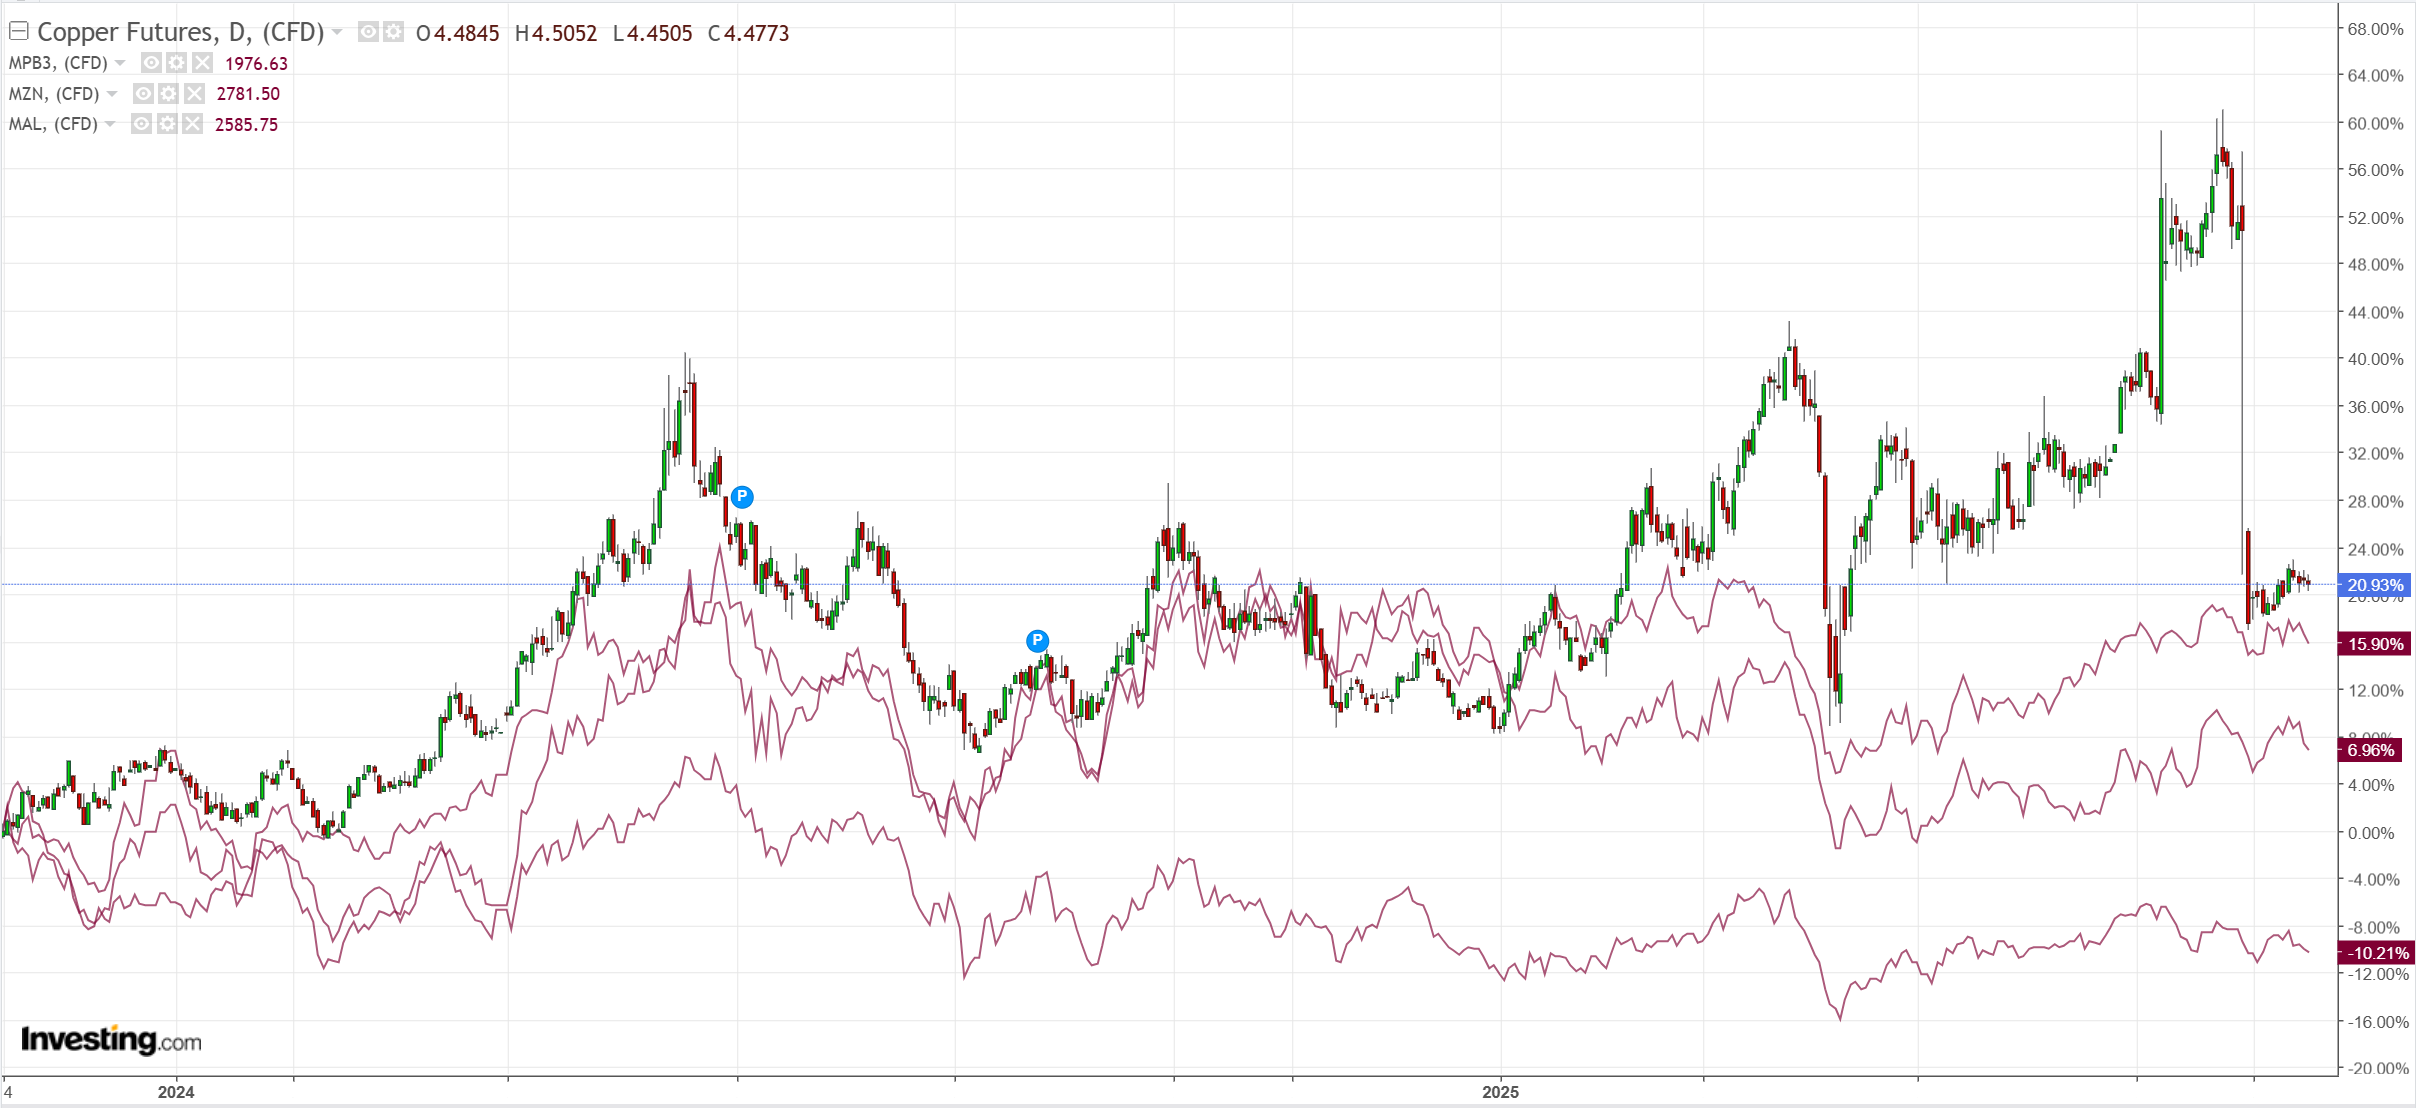Image resolution: width=2416 pixels, height=1108 pixels.
Task: Open Copper Futures title dropdown arrow
Action: pyautogui.click(x=337, y=33)
